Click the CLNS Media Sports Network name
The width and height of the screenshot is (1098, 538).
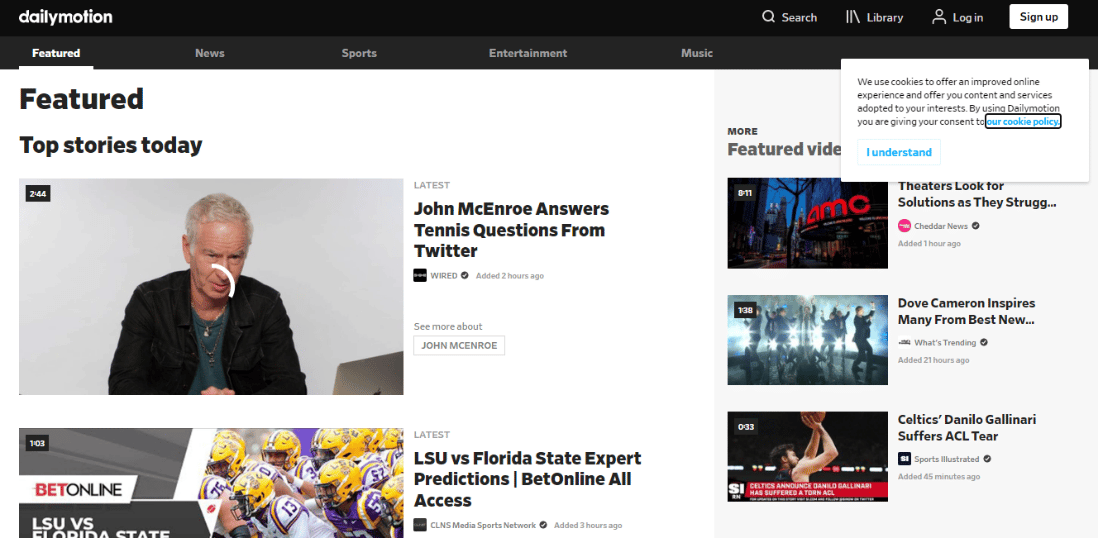[483, 525]
